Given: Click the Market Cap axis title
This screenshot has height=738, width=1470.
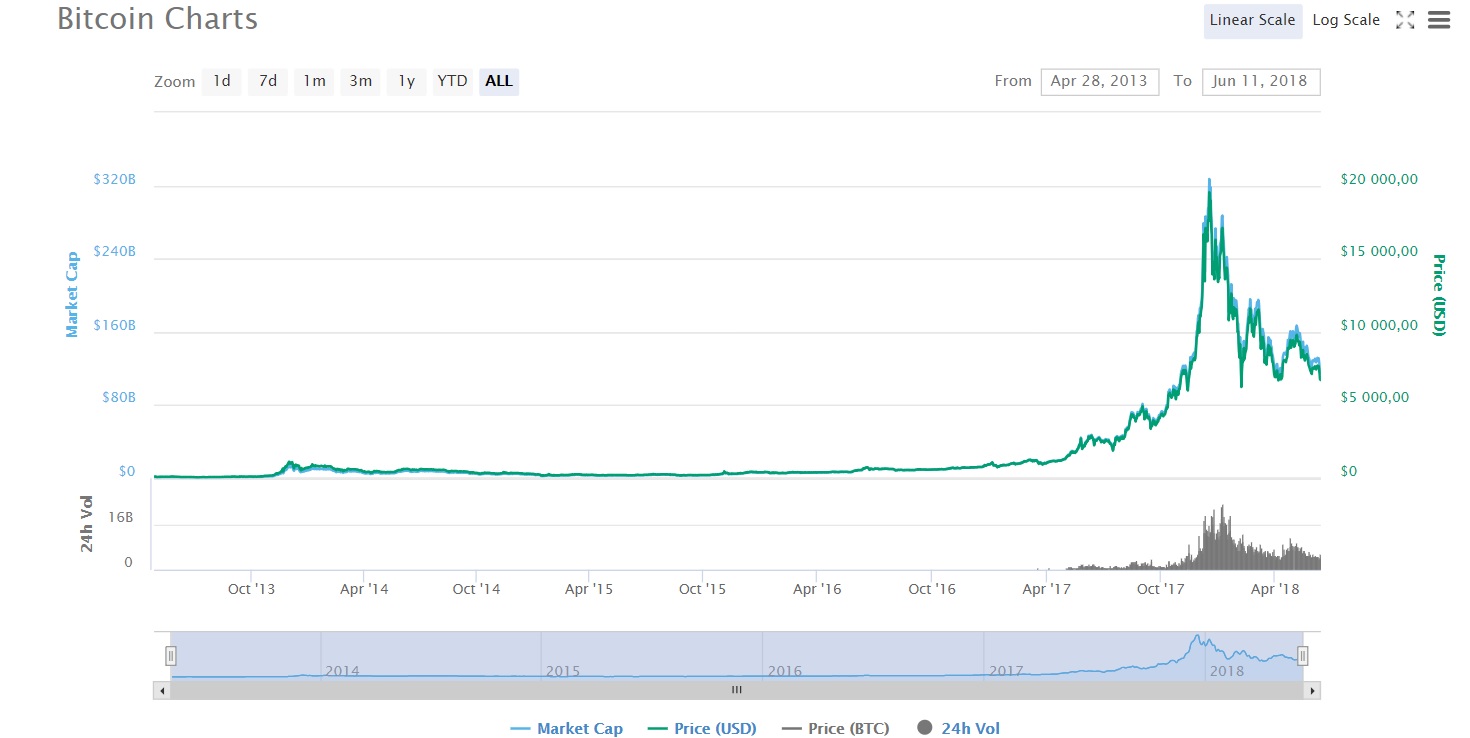Looking at the screenshot, I should point(72,294).
